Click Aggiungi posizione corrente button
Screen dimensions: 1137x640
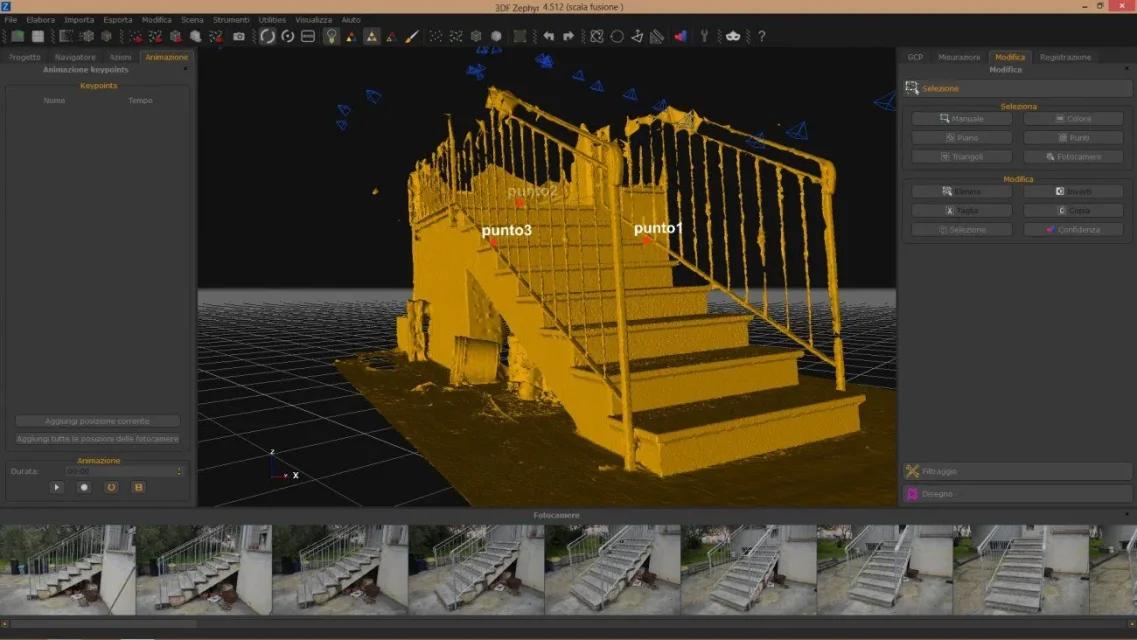pos(97,421)
